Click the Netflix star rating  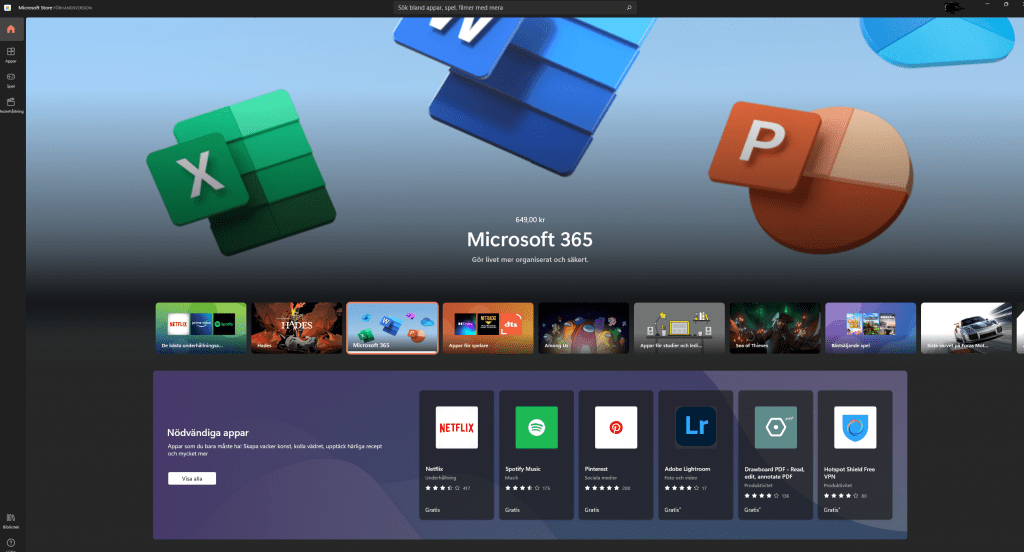[x=443, y=488]
